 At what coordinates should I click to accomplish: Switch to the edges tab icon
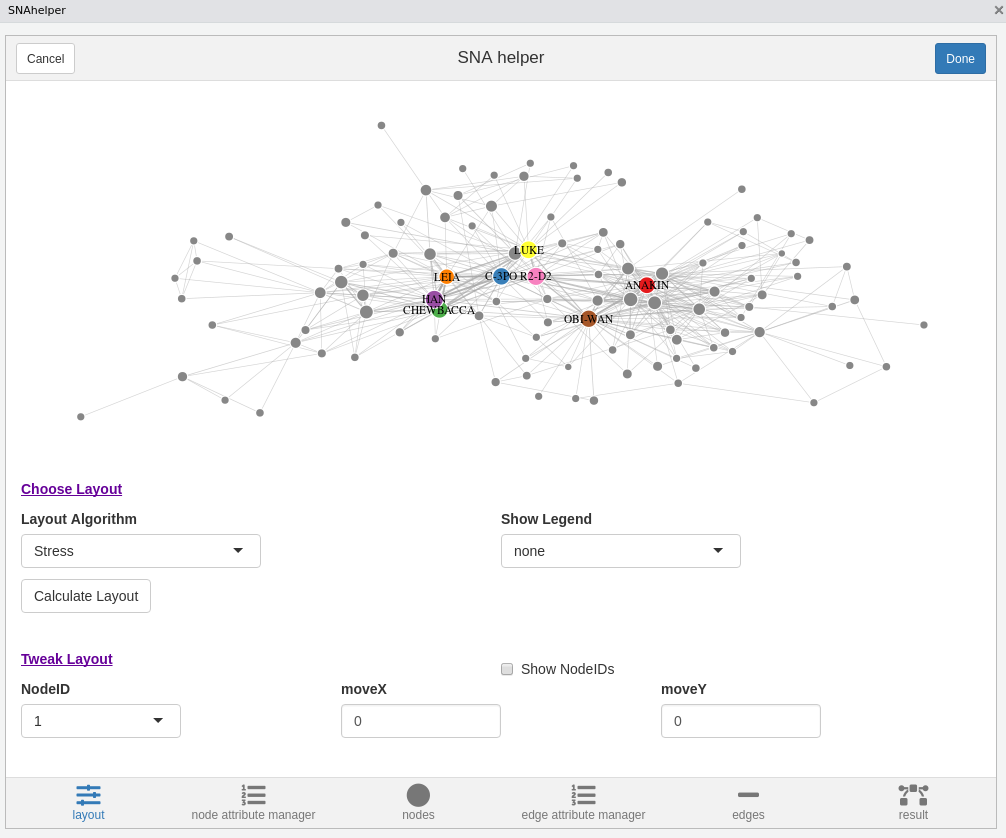[748, 795]
